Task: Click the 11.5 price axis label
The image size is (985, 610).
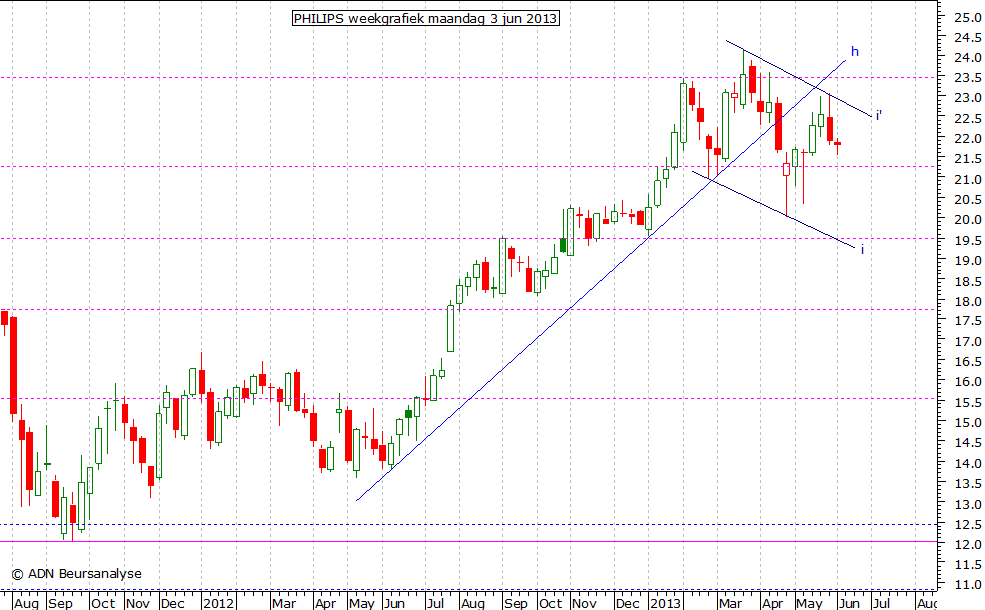Action: click(x=967, y=565)
